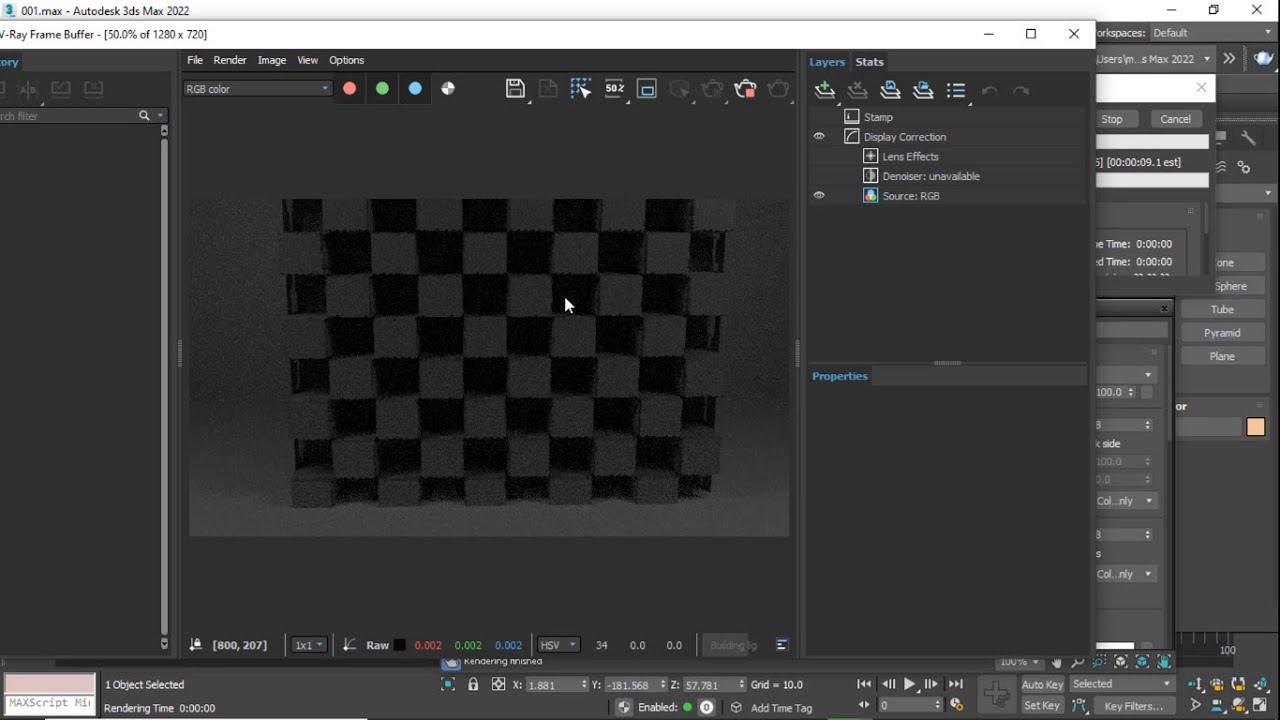Open Time Configuration icon
The height and width of the screenshot is (720, 1280).
pyautogui.click(x=957, y=705)
